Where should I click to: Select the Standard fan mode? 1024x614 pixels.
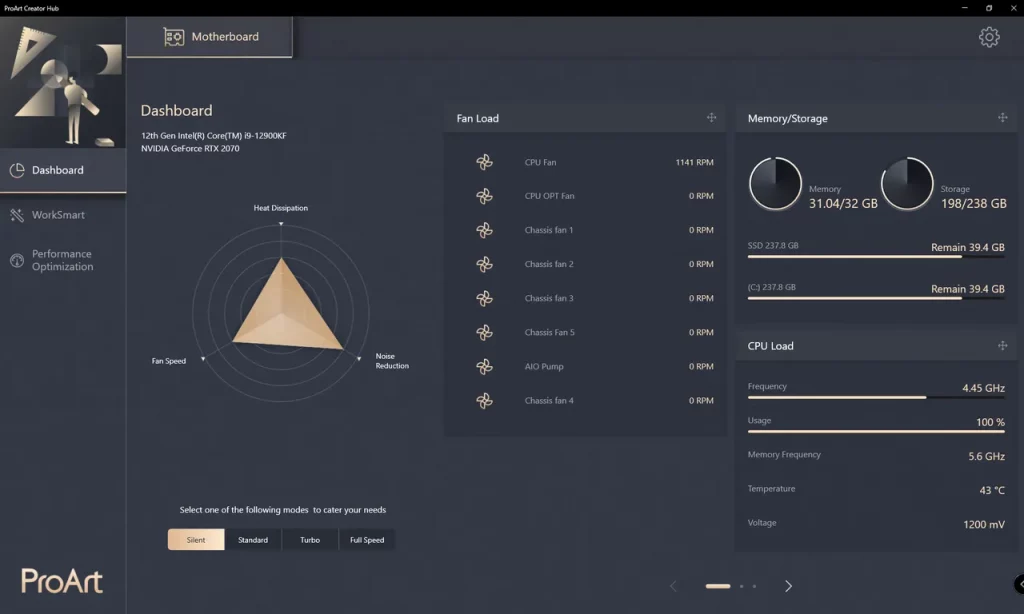253,540
